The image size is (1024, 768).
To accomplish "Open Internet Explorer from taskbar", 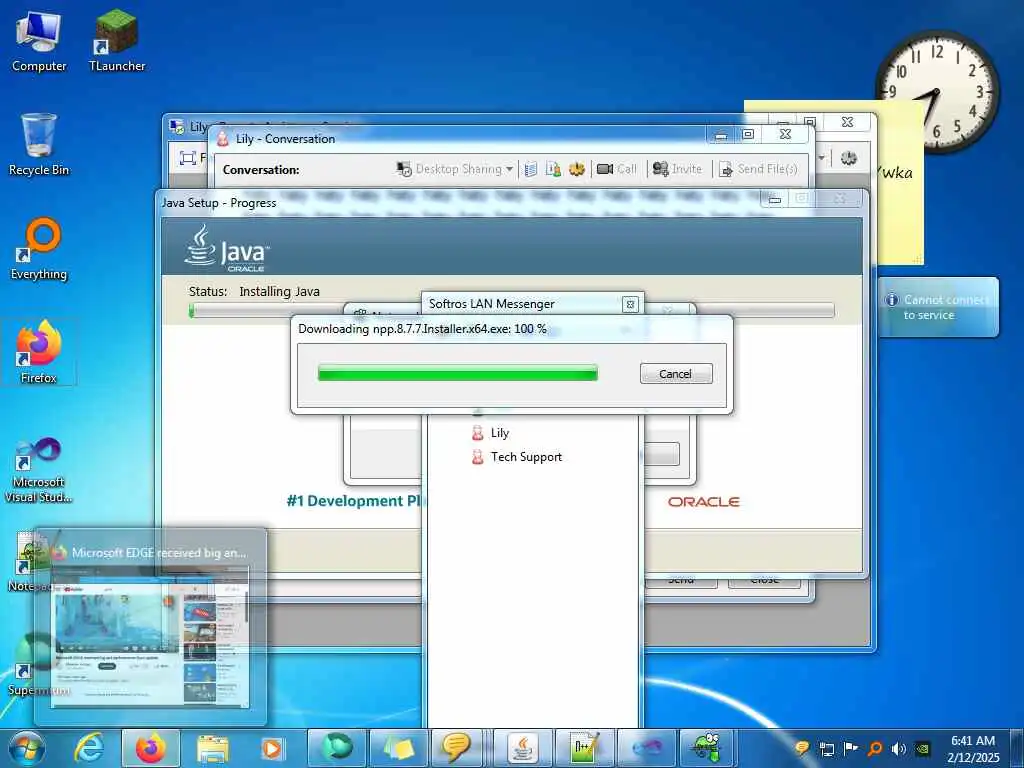I will [88, 748].
